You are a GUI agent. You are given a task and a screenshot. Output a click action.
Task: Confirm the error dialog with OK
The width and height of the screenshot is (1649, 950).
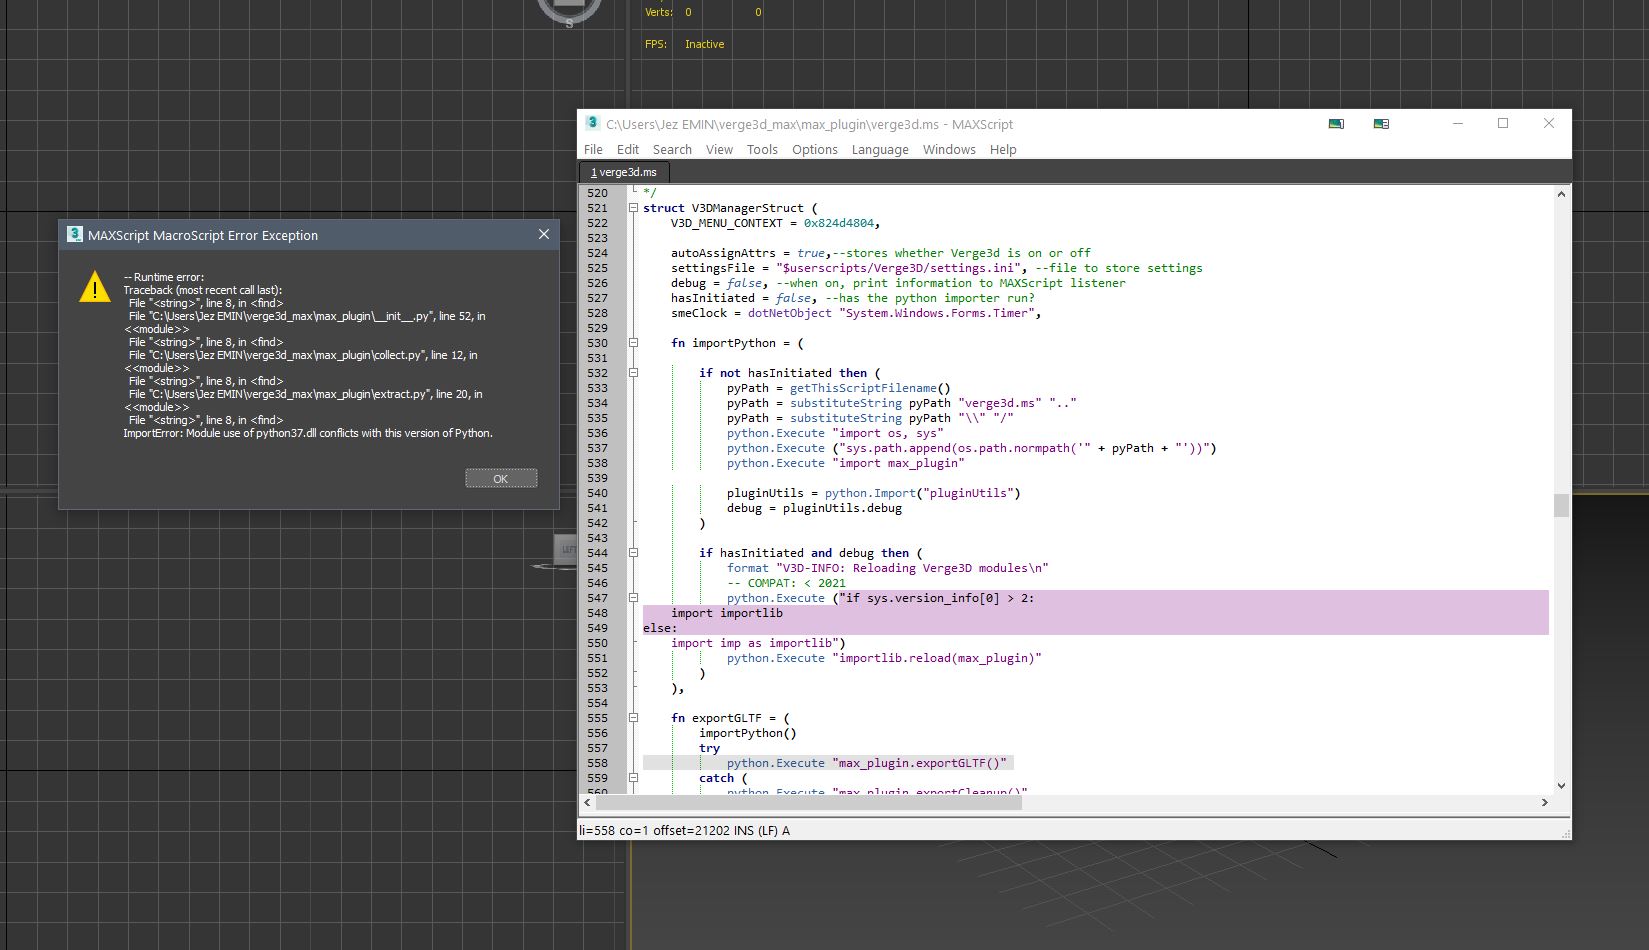501,478
